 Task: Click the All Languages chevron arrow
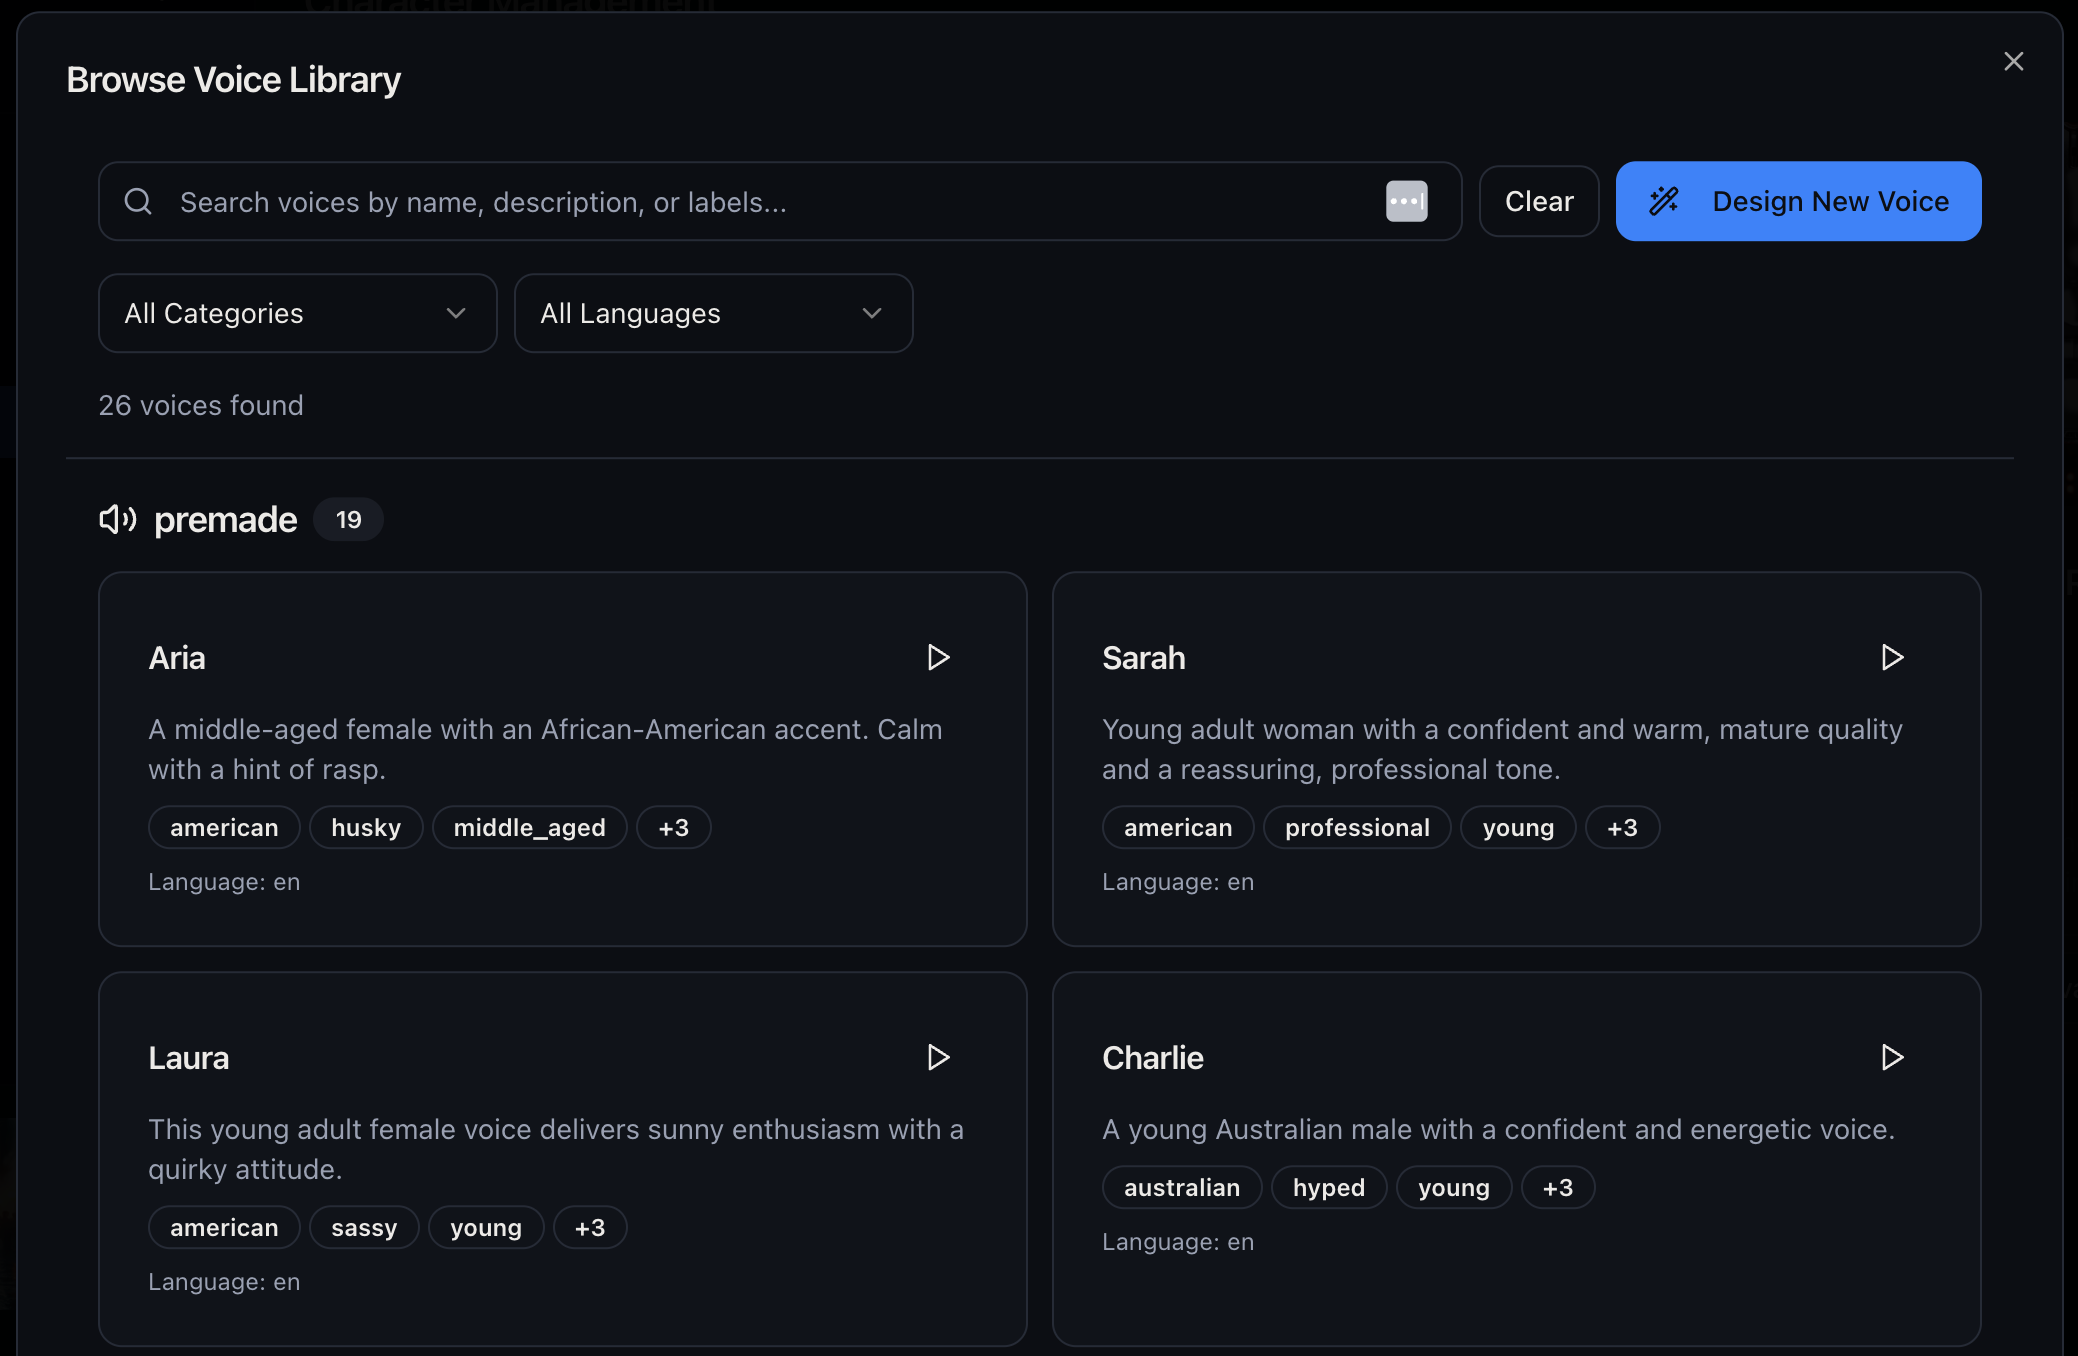point(871,313)
